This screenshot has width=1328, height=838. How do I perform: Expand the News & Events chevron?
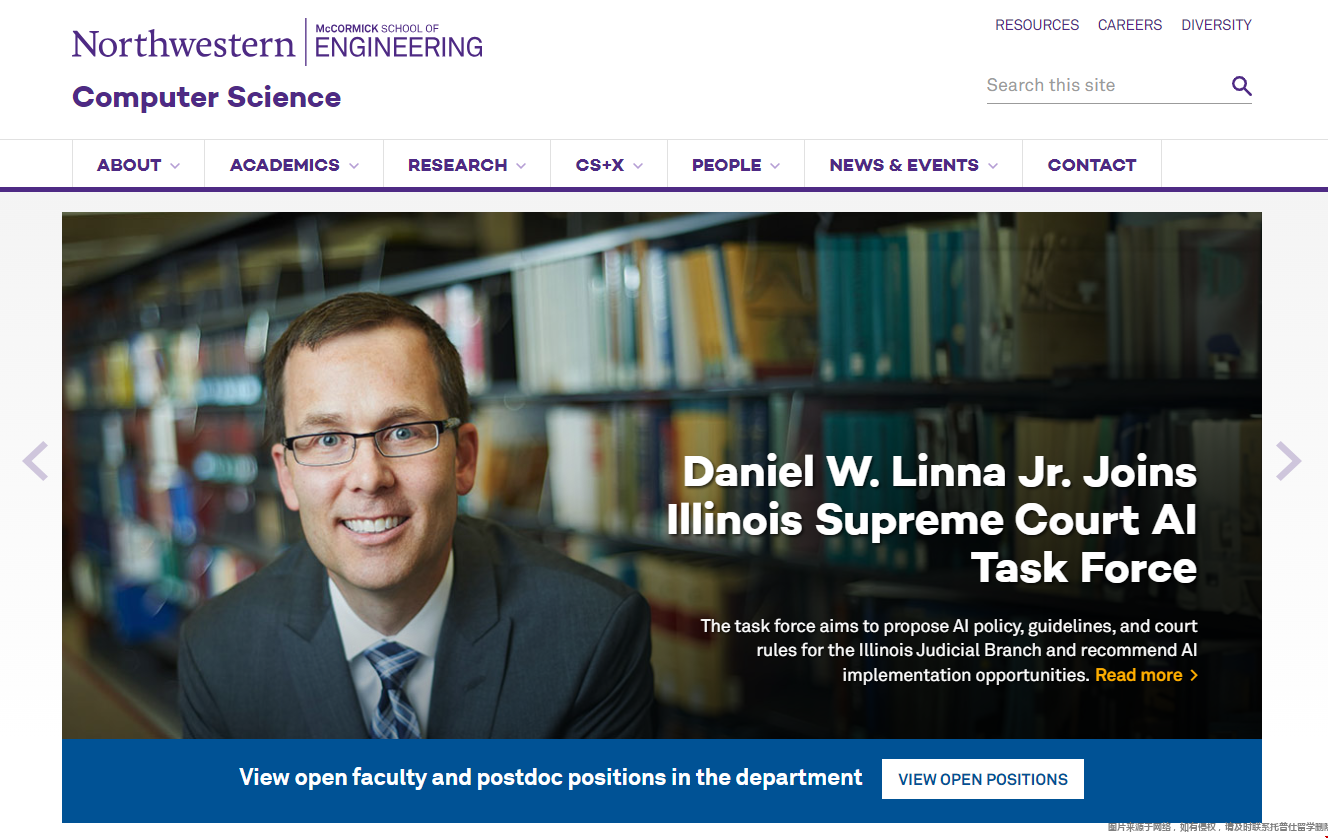[992, 166]
